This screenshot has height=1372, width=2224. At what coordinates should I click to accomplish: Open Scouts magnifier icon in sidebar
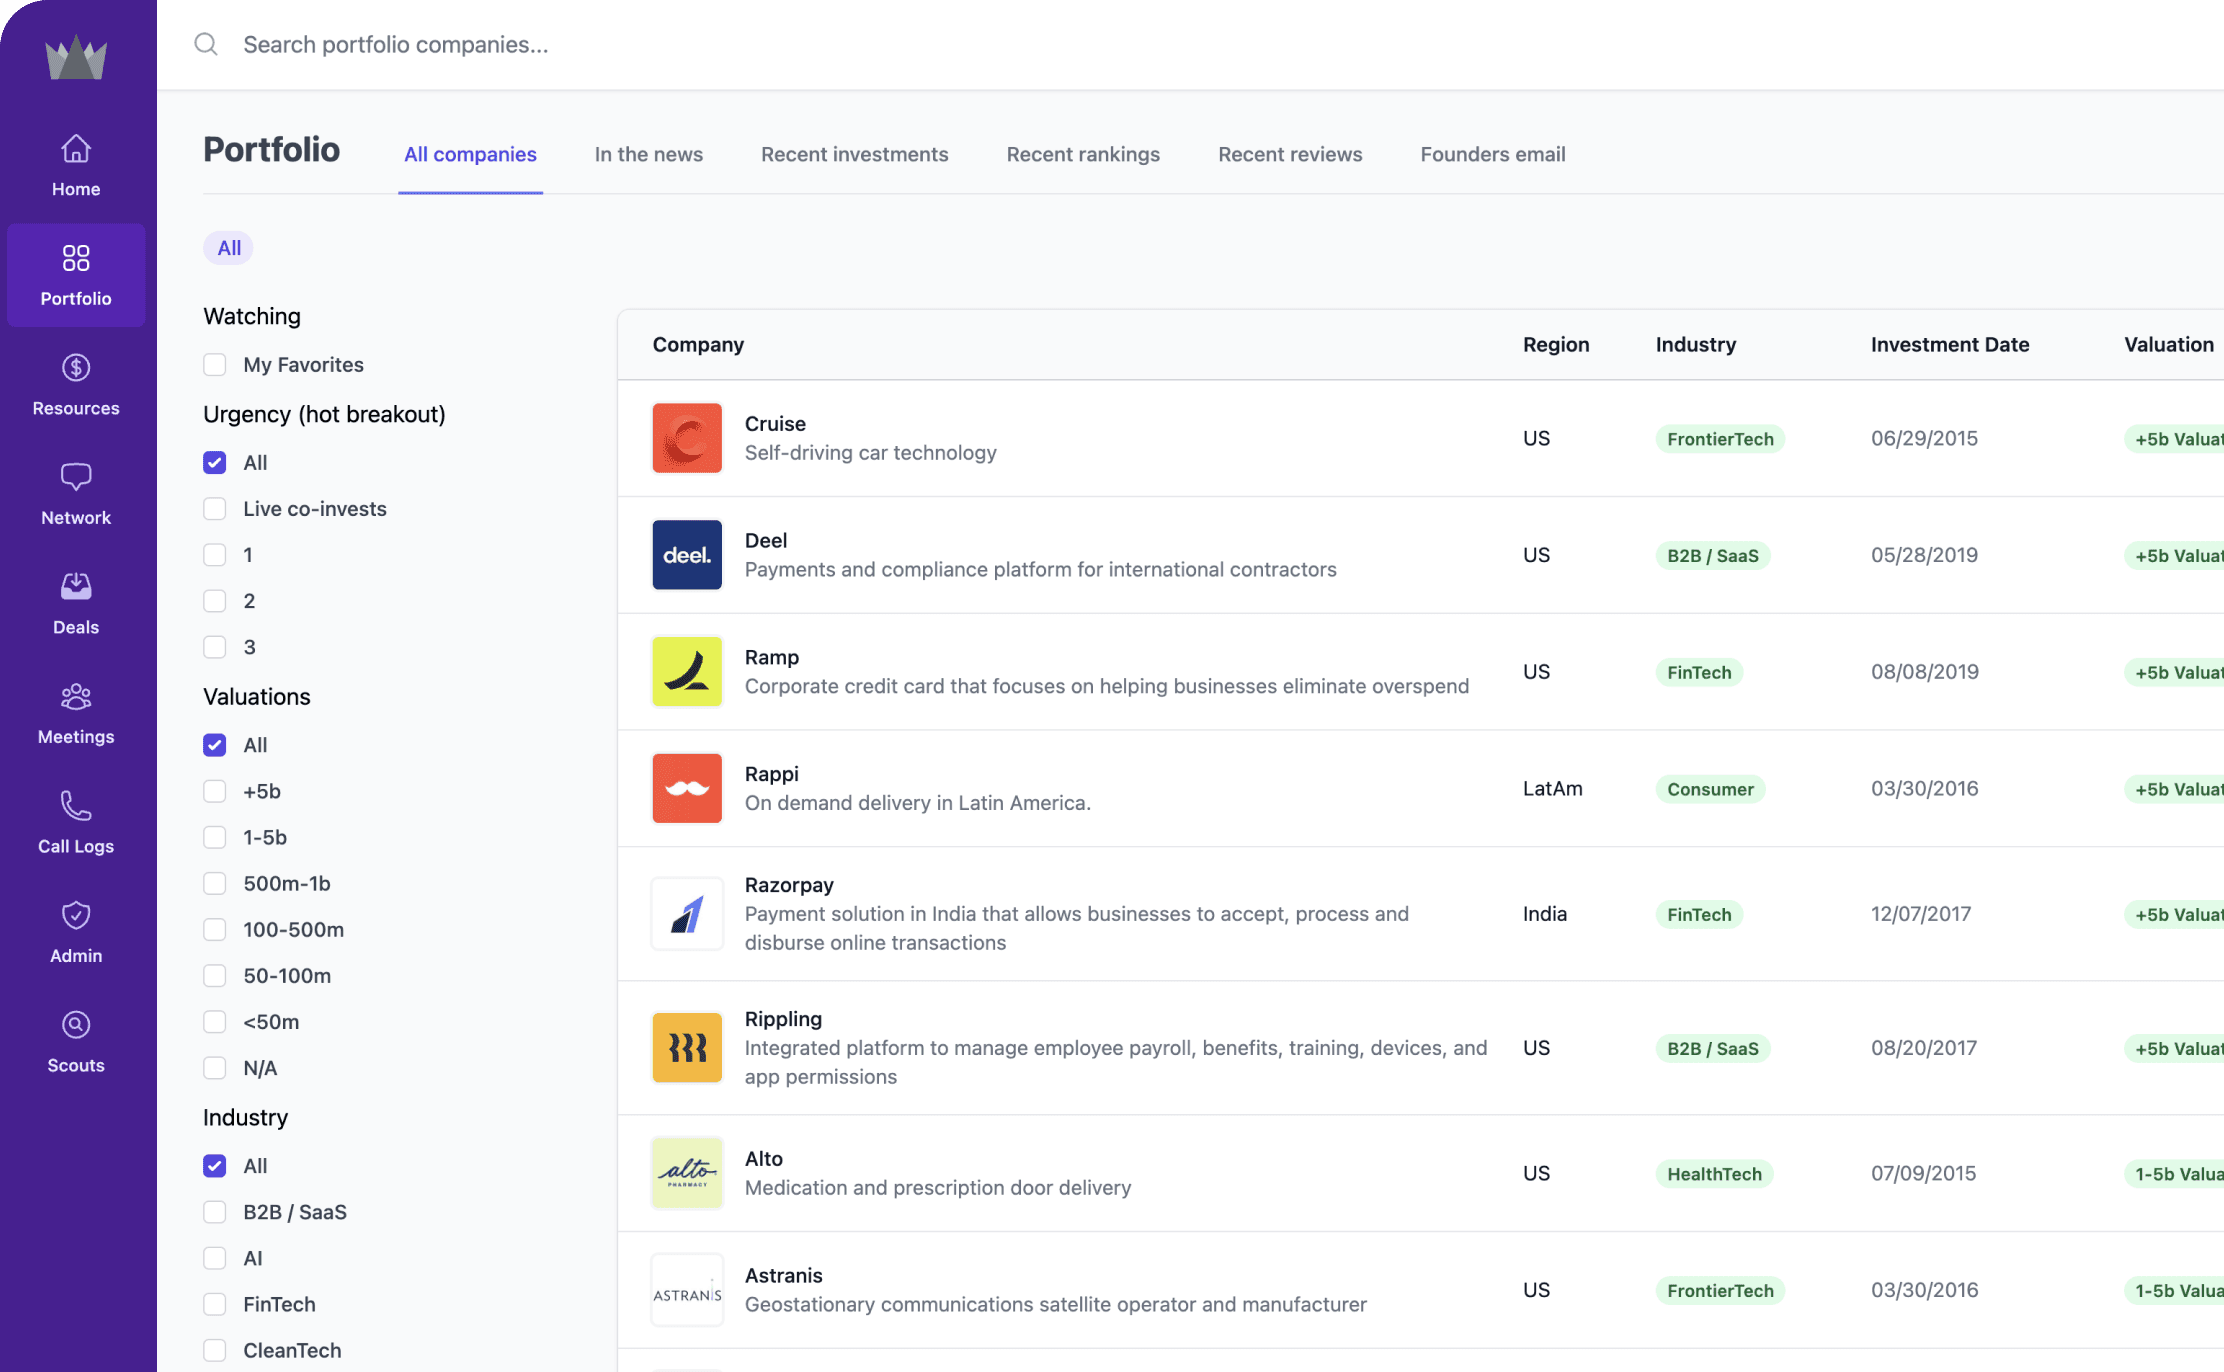76,1025
